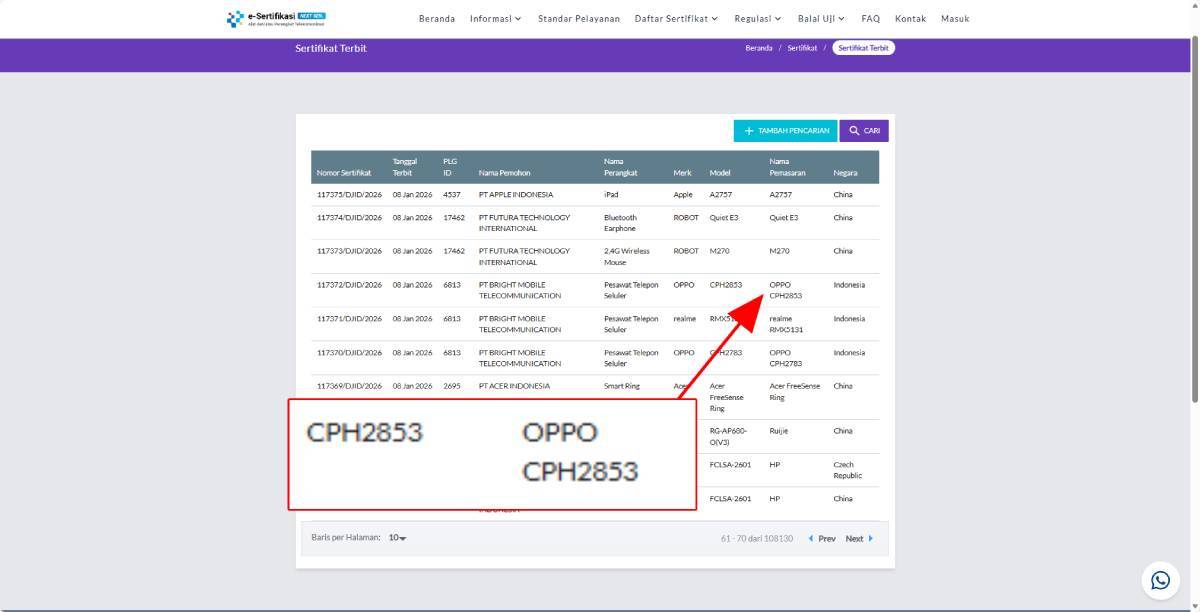Go to the Prev page

click(x=822, y=538)
